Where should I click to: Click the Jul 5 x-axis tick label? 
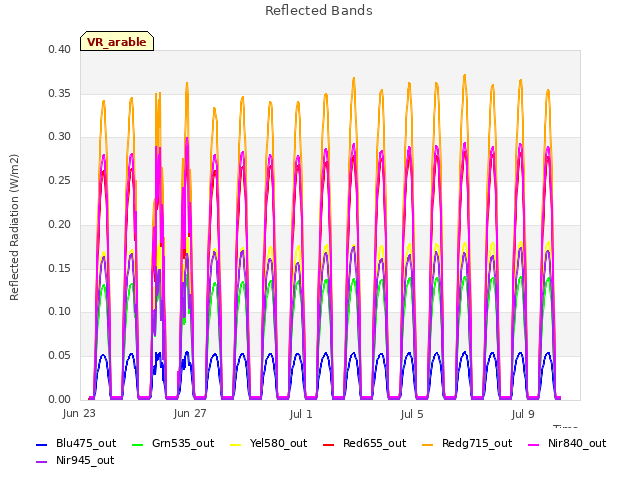click(412, 414)
